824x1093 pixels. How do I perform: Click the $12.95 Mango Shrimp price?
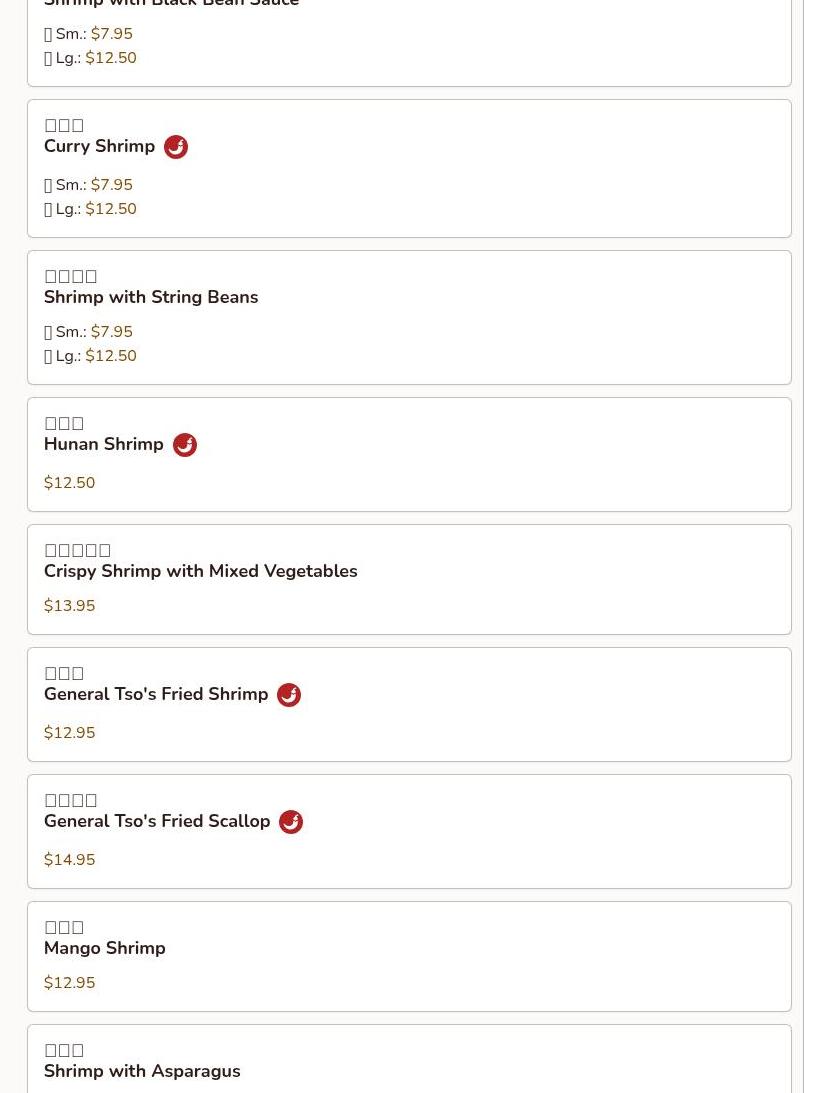(x=69, y=983)
